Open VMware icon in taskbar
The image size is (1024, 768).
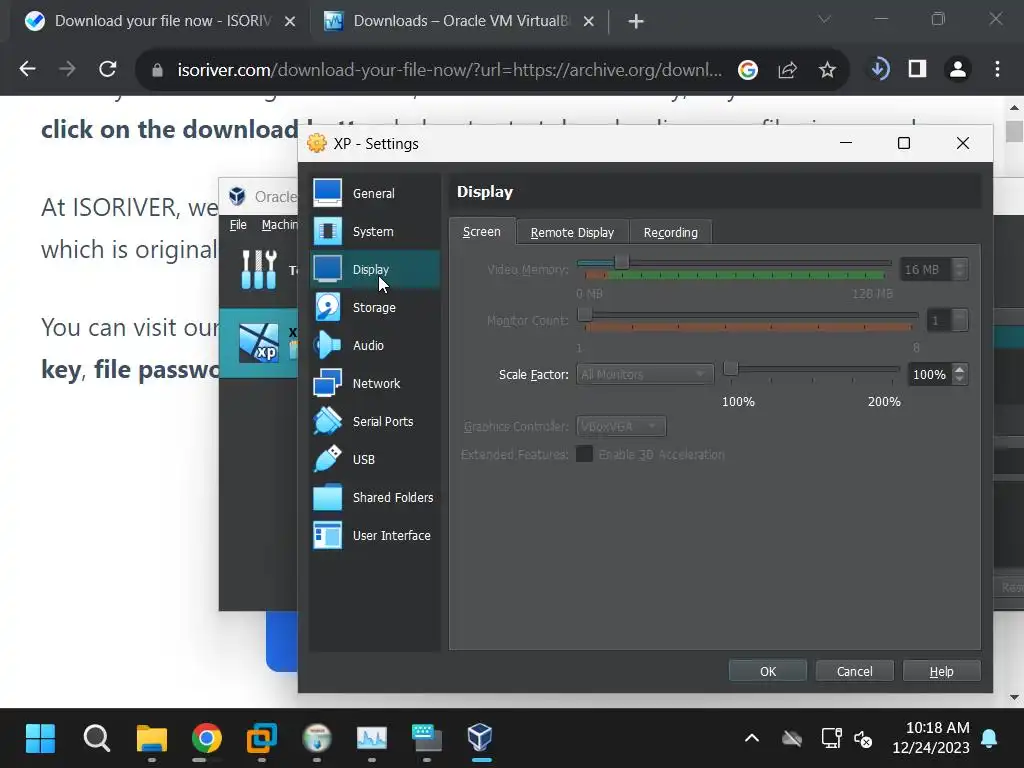(261, 738)
